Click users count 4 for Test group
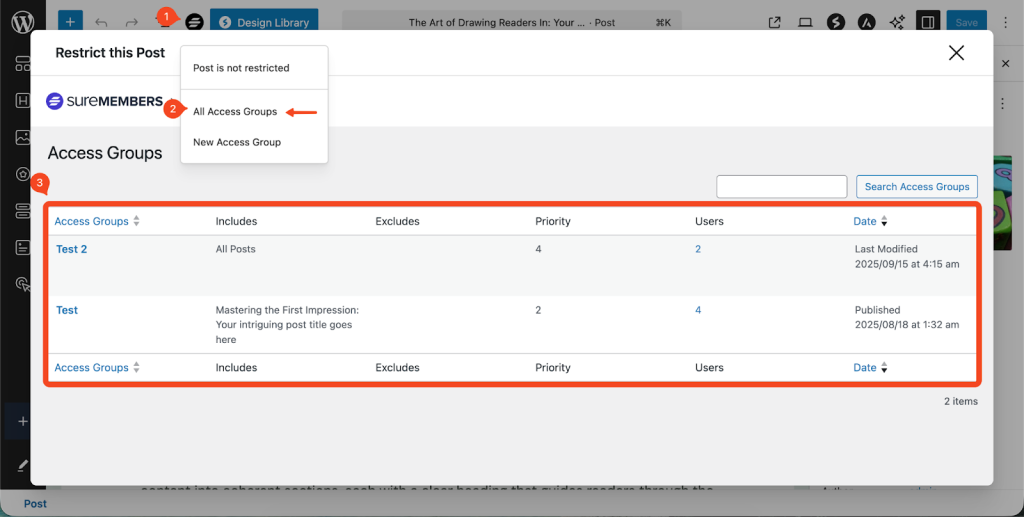 (x=698, y=310)
